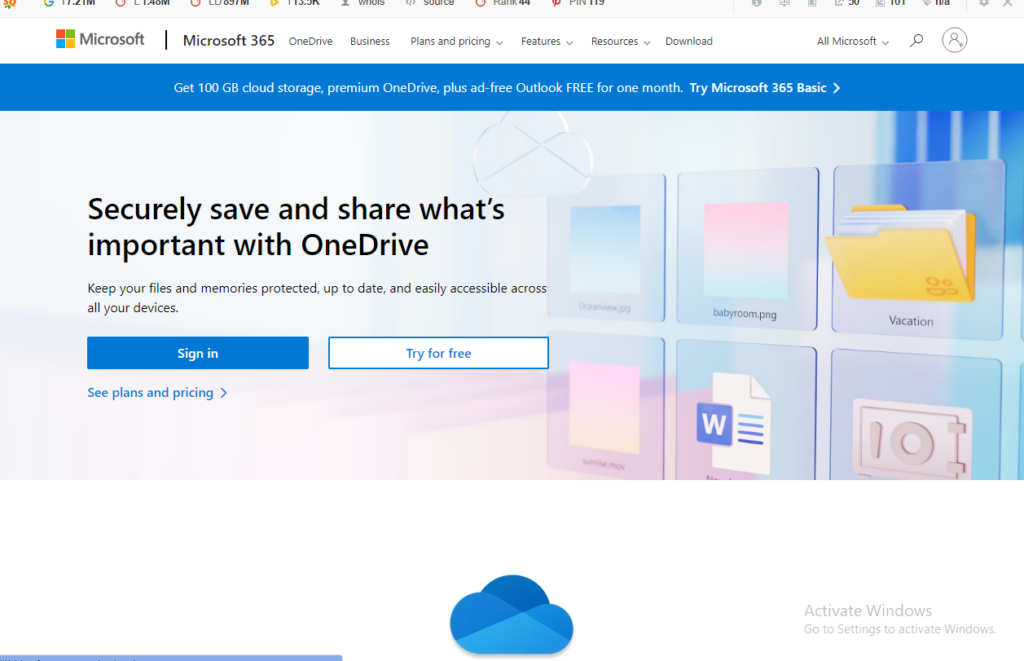Click the Oceanview.jpg file tile

[x=605, y=250]
